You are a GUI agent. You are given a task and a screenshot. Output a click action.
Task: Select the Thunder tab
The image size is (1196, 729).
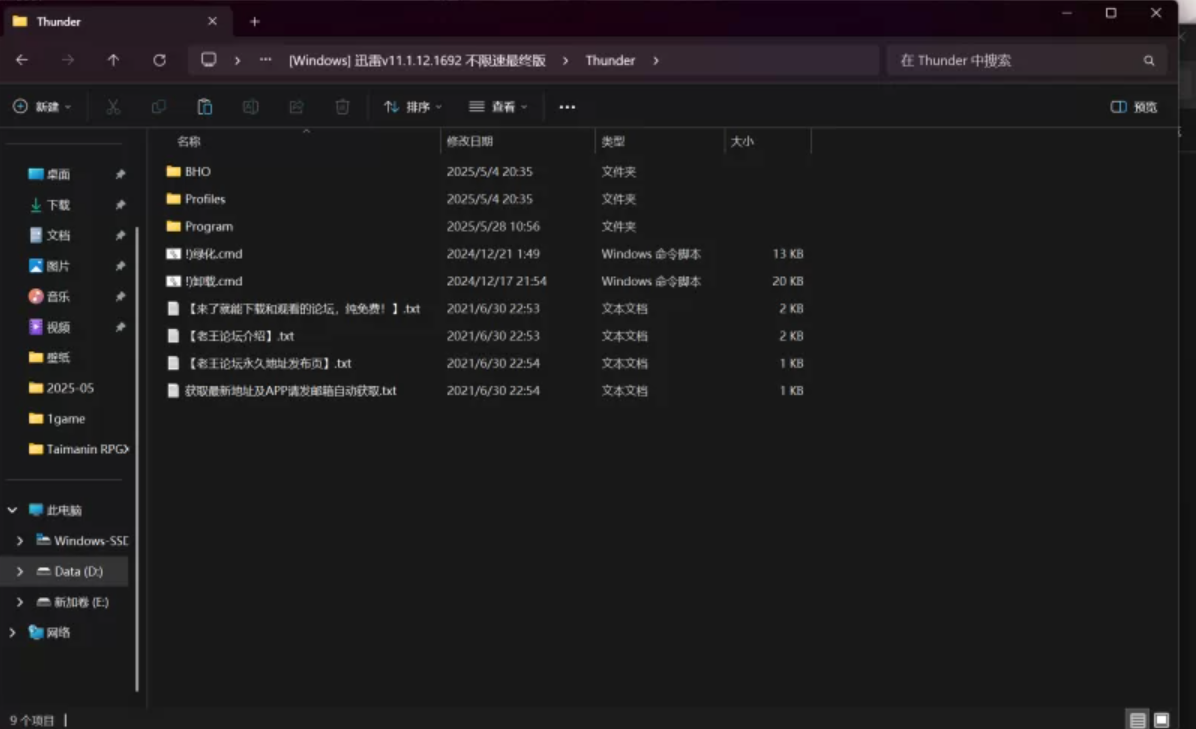point(116,21)
